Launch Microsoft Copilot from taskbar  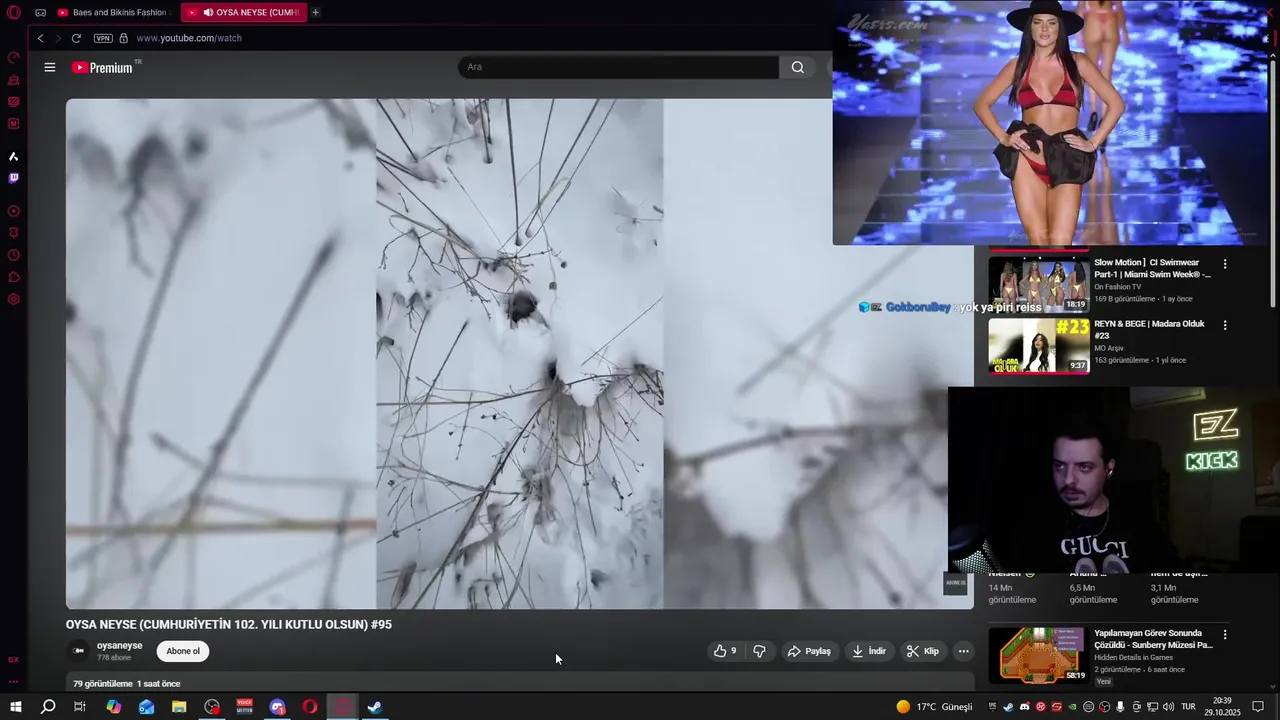click(113, 707)
